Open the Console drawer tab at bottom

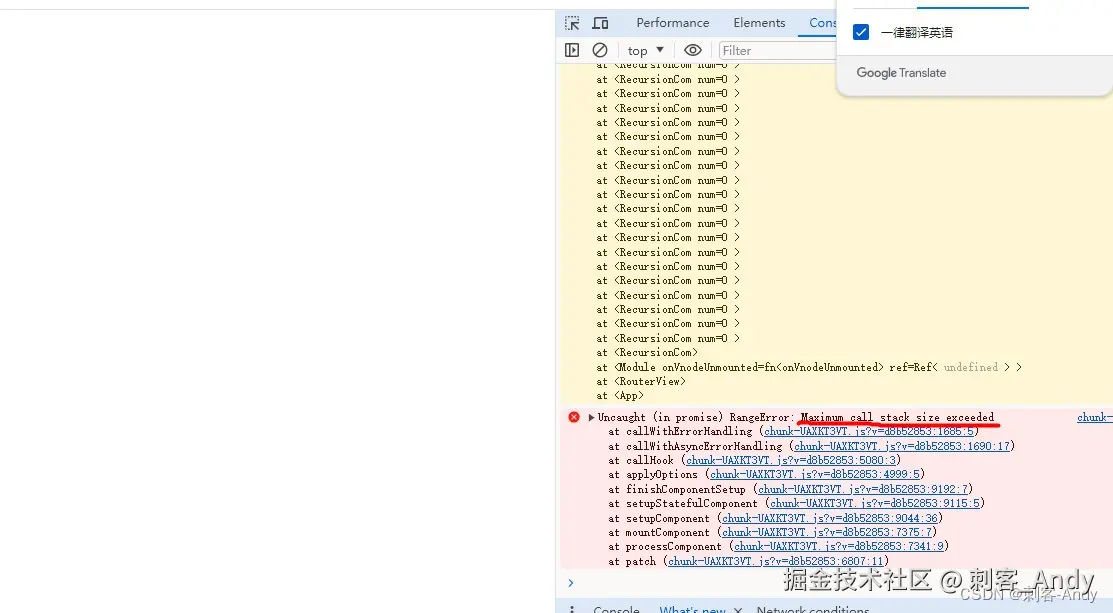click(x=616, y=609)
